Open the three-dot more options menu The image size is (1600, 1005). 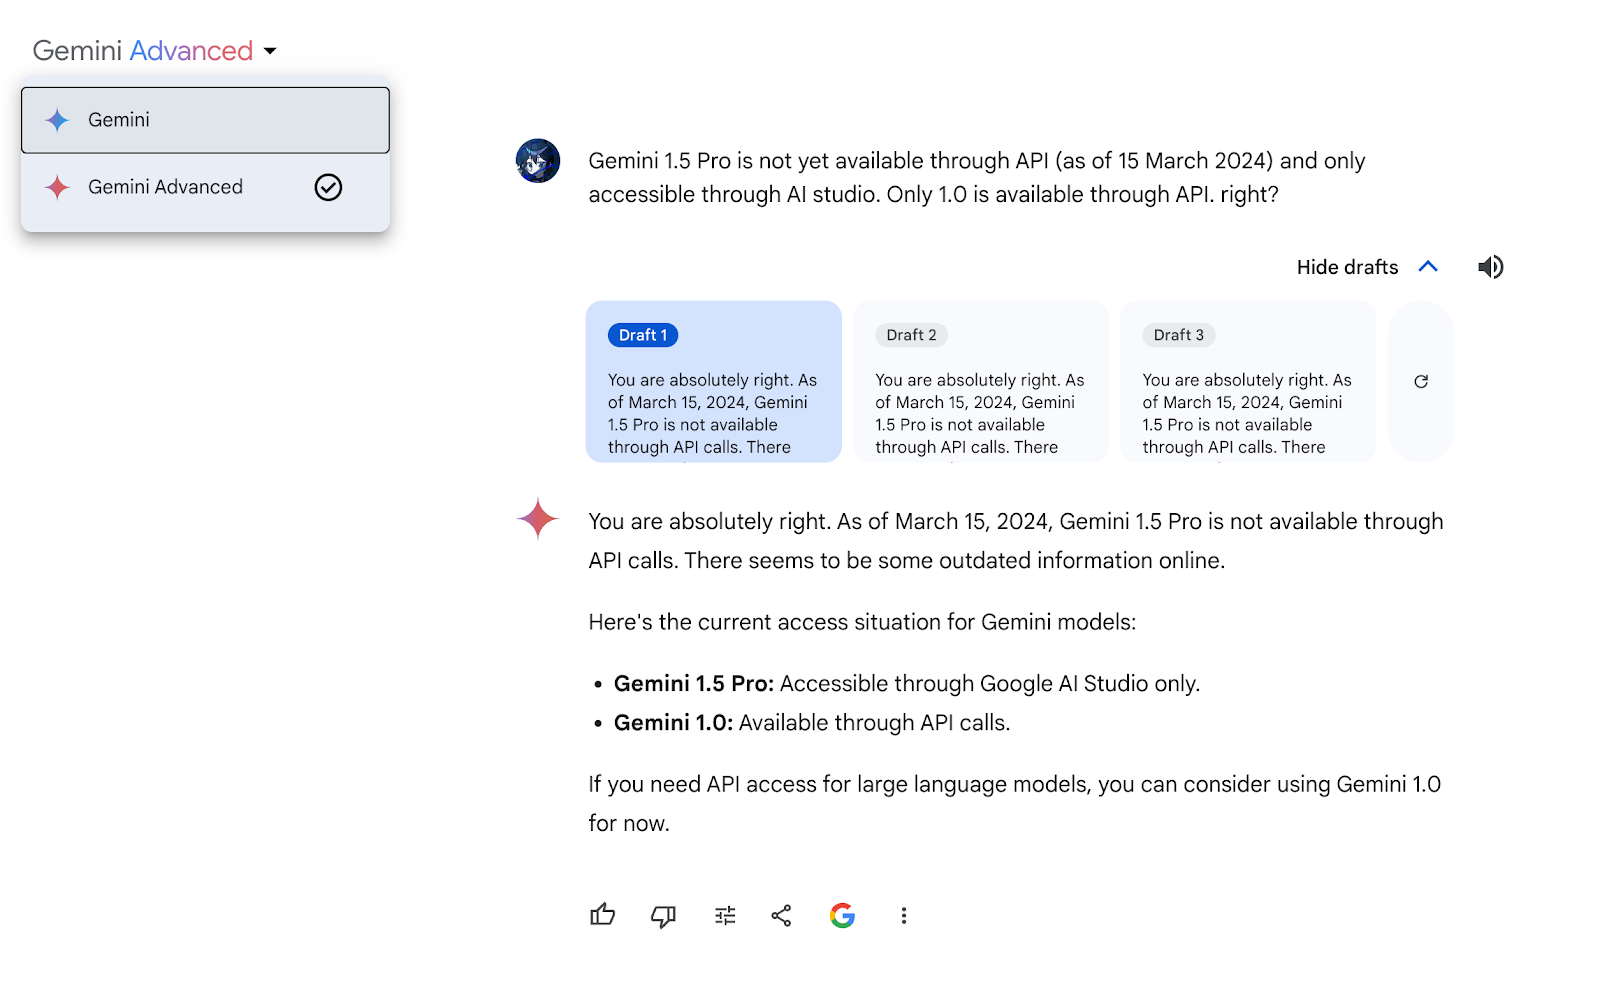tap(904, 916)
